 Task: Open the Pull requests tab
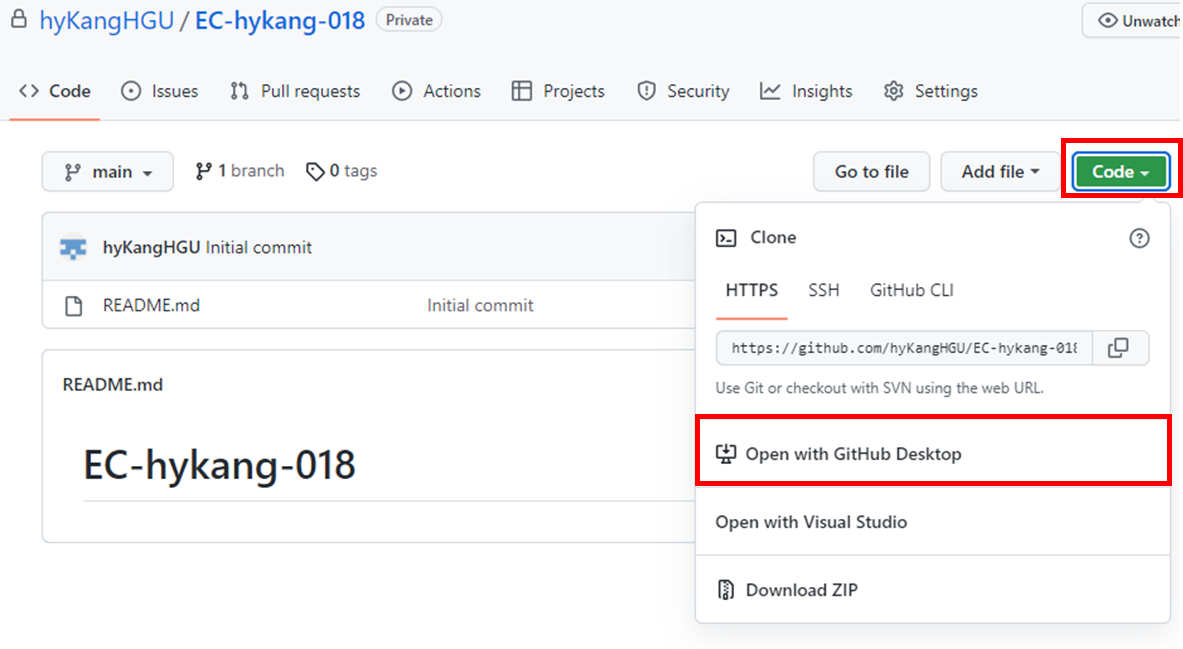coord(295,91)
